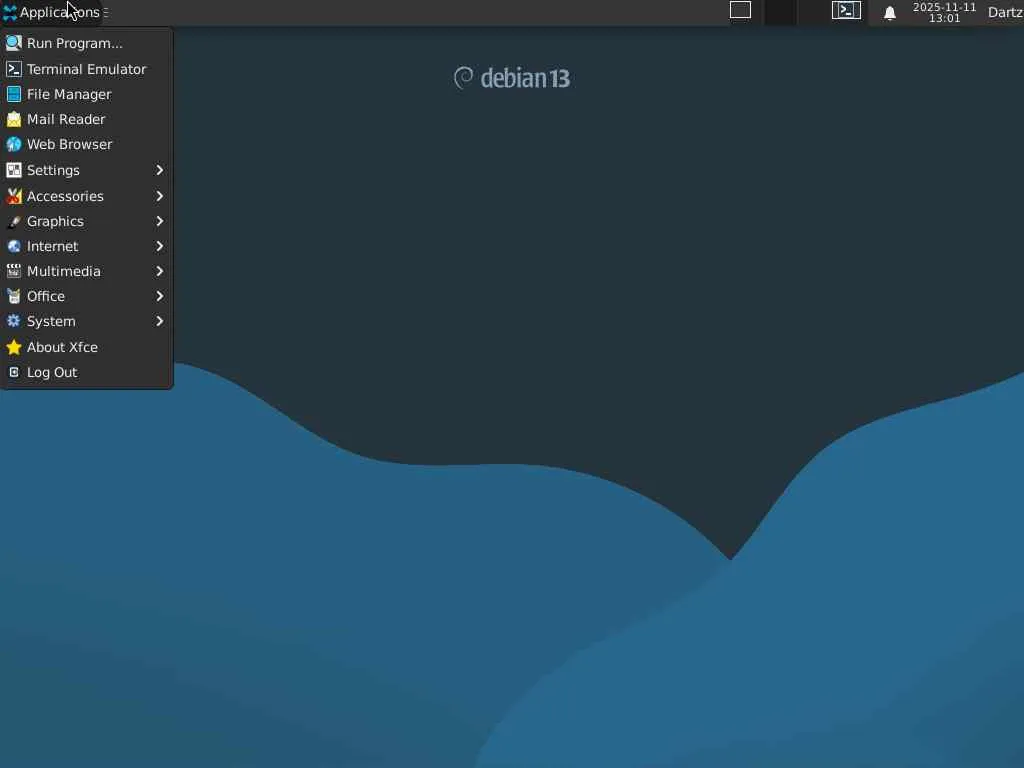Open File Manager menu entry

[x=86, y=94]
